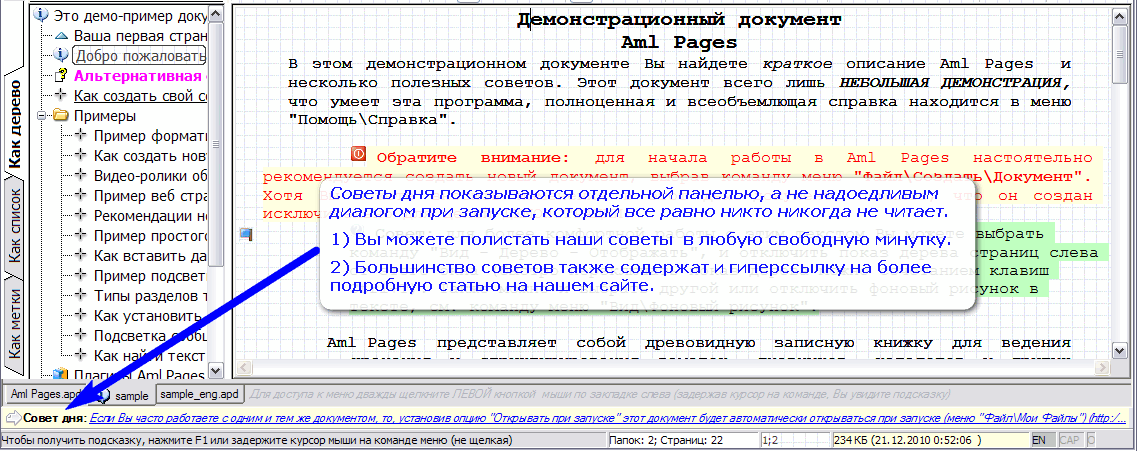Image resolution: width=1137 pixels, height=451 pixels.
Task: Click the cross icon beside 'Рекомендации'
Action: (x=80, y=215)
